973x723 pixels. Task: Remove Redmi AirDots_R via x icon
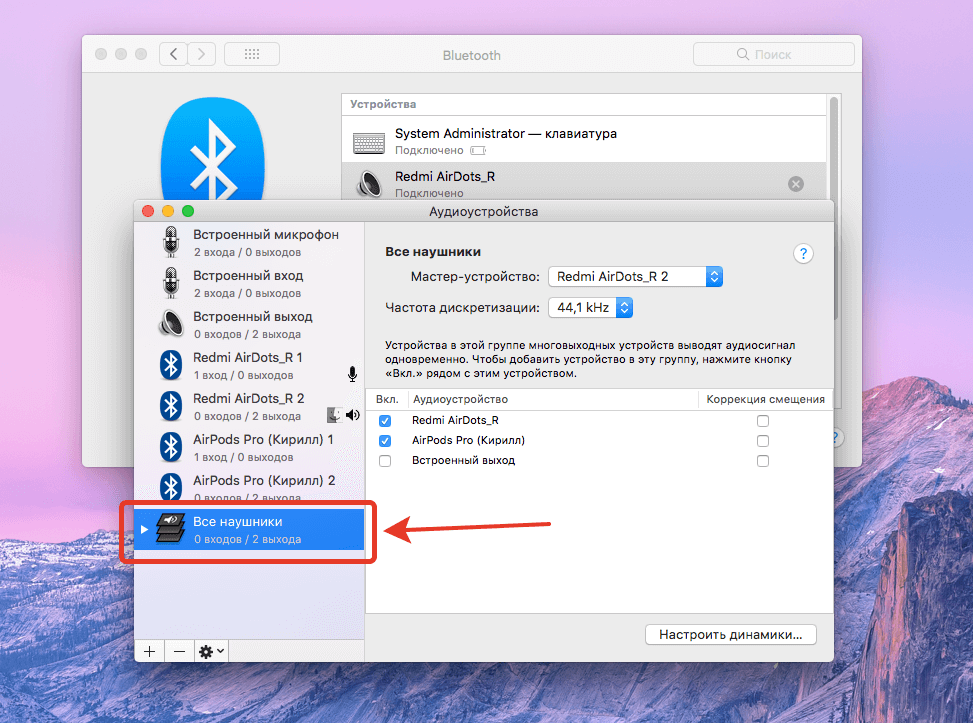coord(795,184)
